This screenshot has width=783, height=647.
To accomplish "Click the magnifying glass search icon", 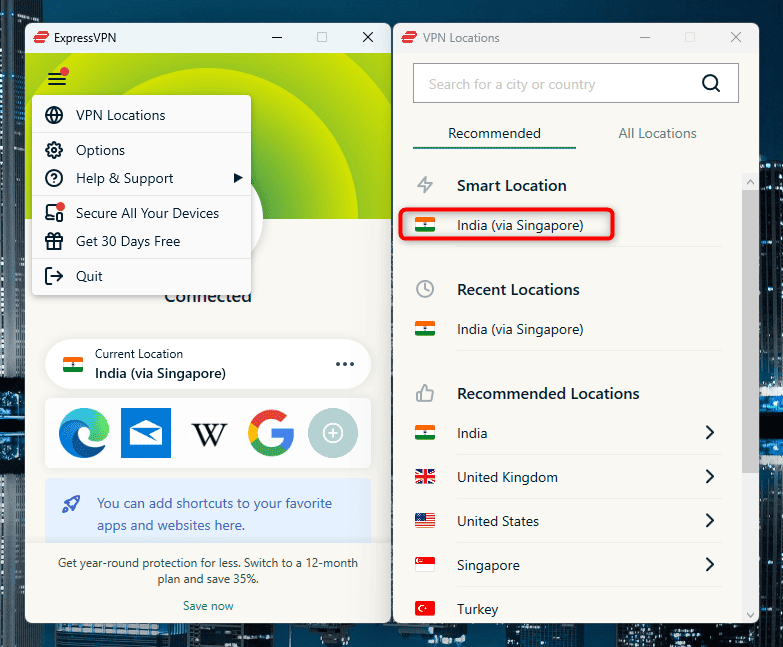I will [711, 83].
